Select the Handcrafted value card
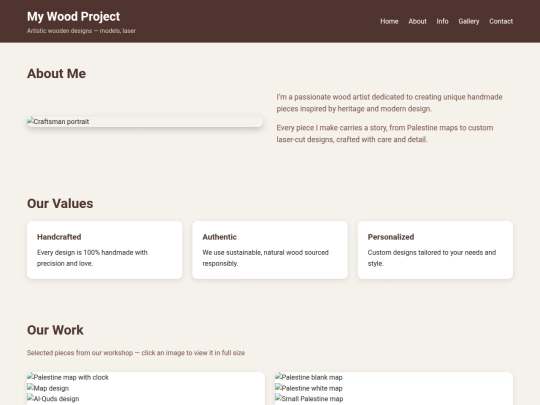Image resolution: width=540 pixels, height=405 pixels. tap(104, 250)
